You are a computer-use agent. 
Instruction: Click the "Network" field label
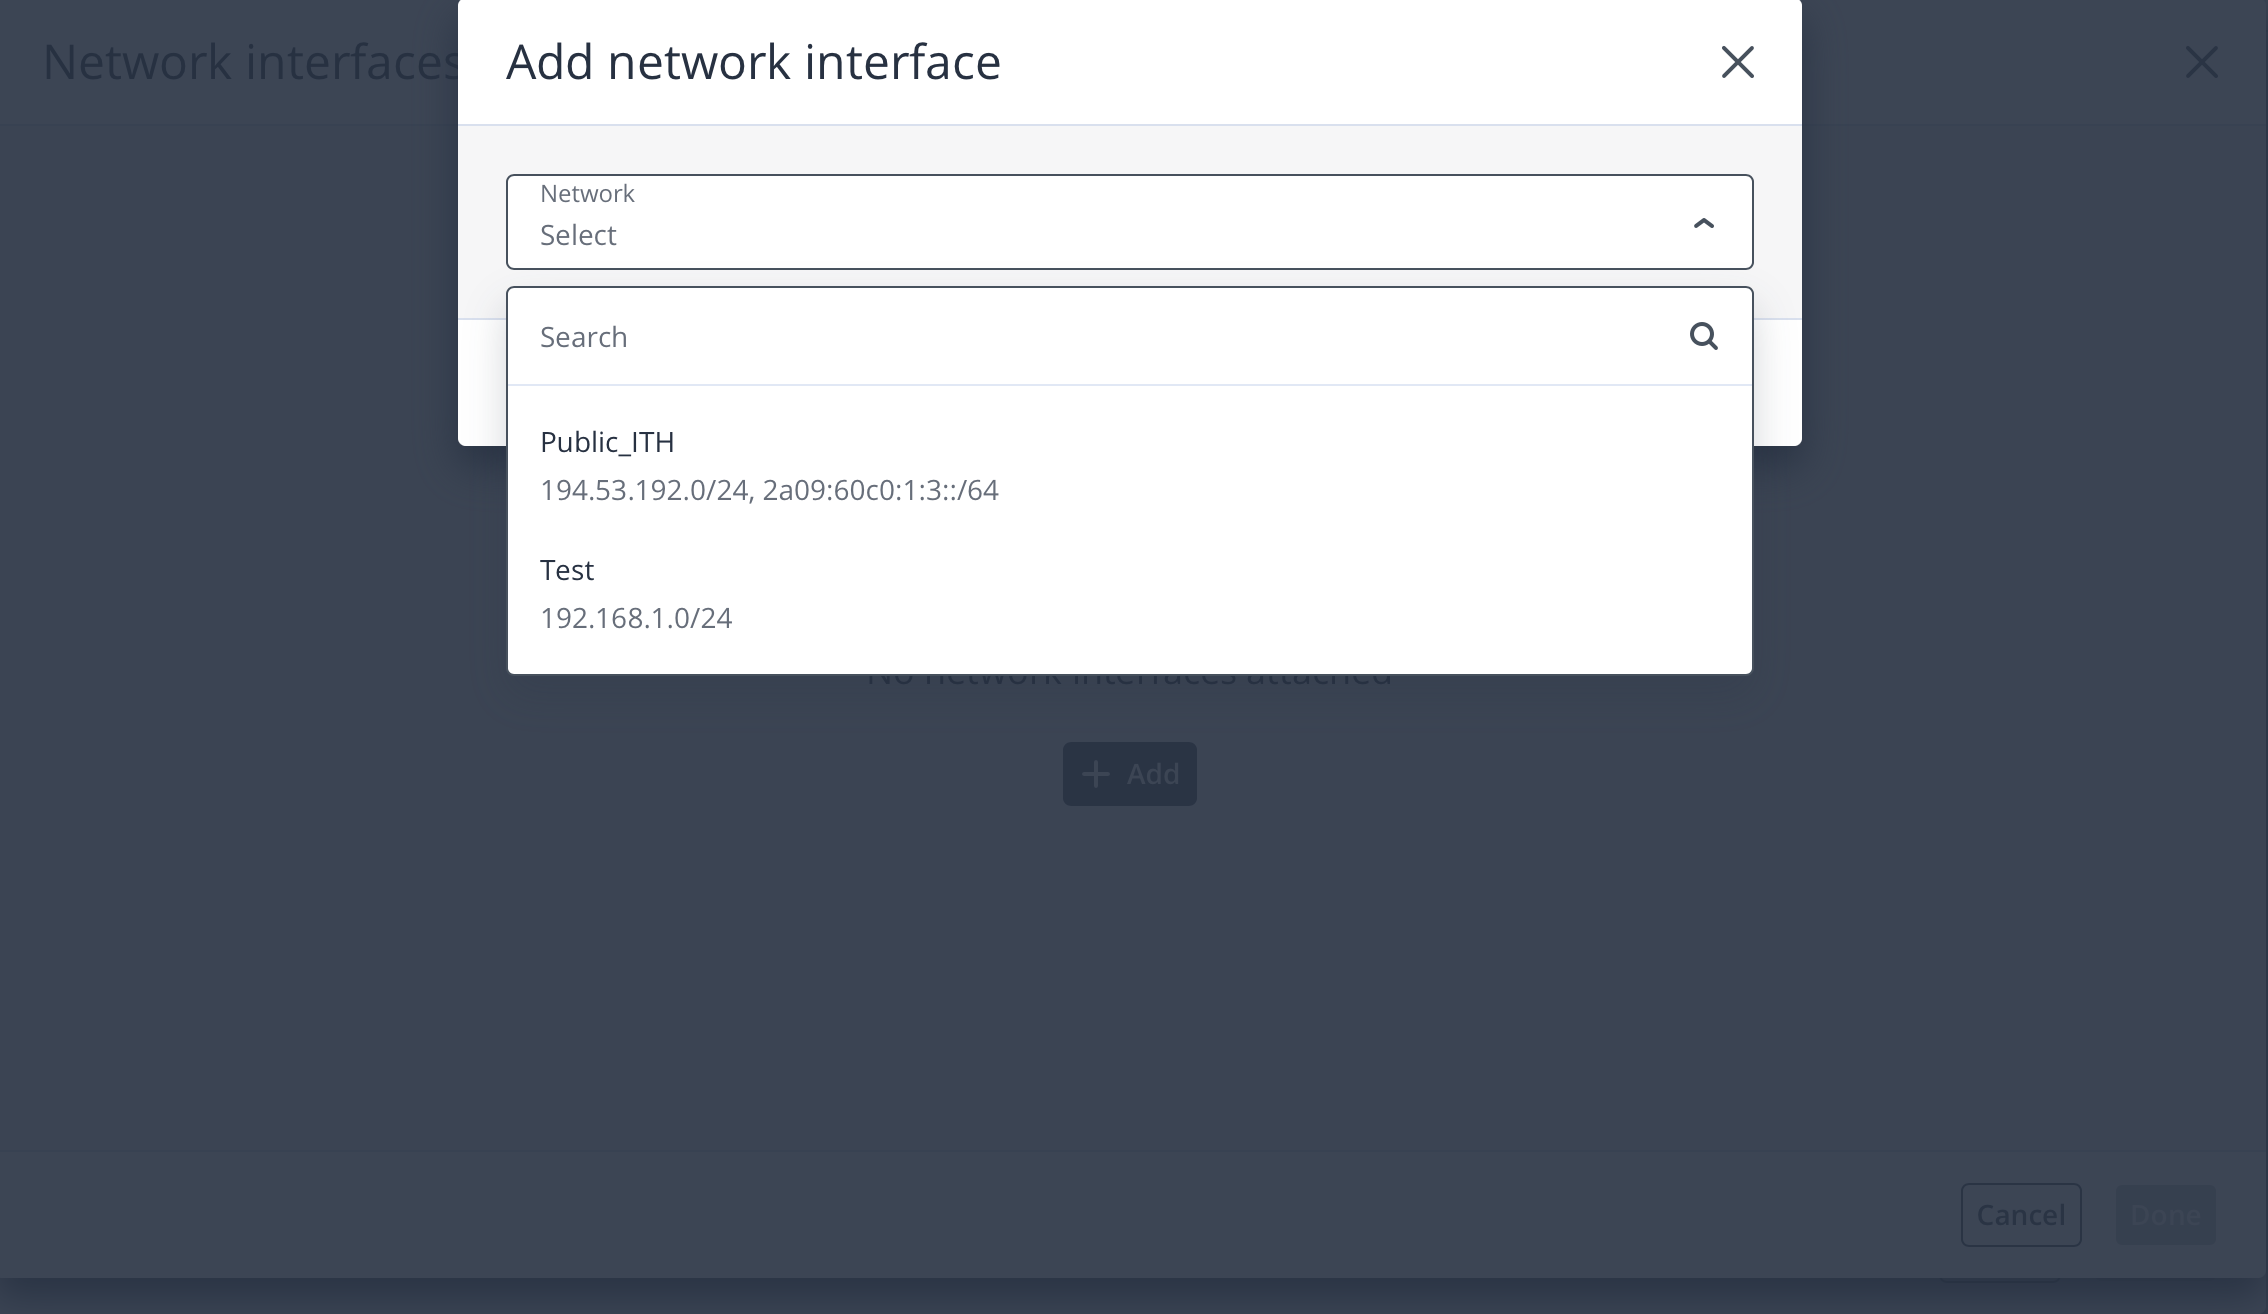click(587, 193)
